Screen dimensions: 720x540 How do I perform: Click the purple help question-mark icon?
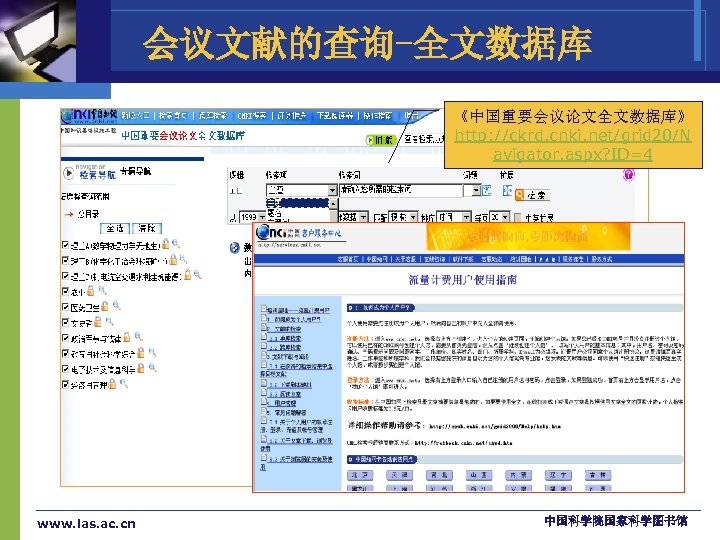click(629, 174)
